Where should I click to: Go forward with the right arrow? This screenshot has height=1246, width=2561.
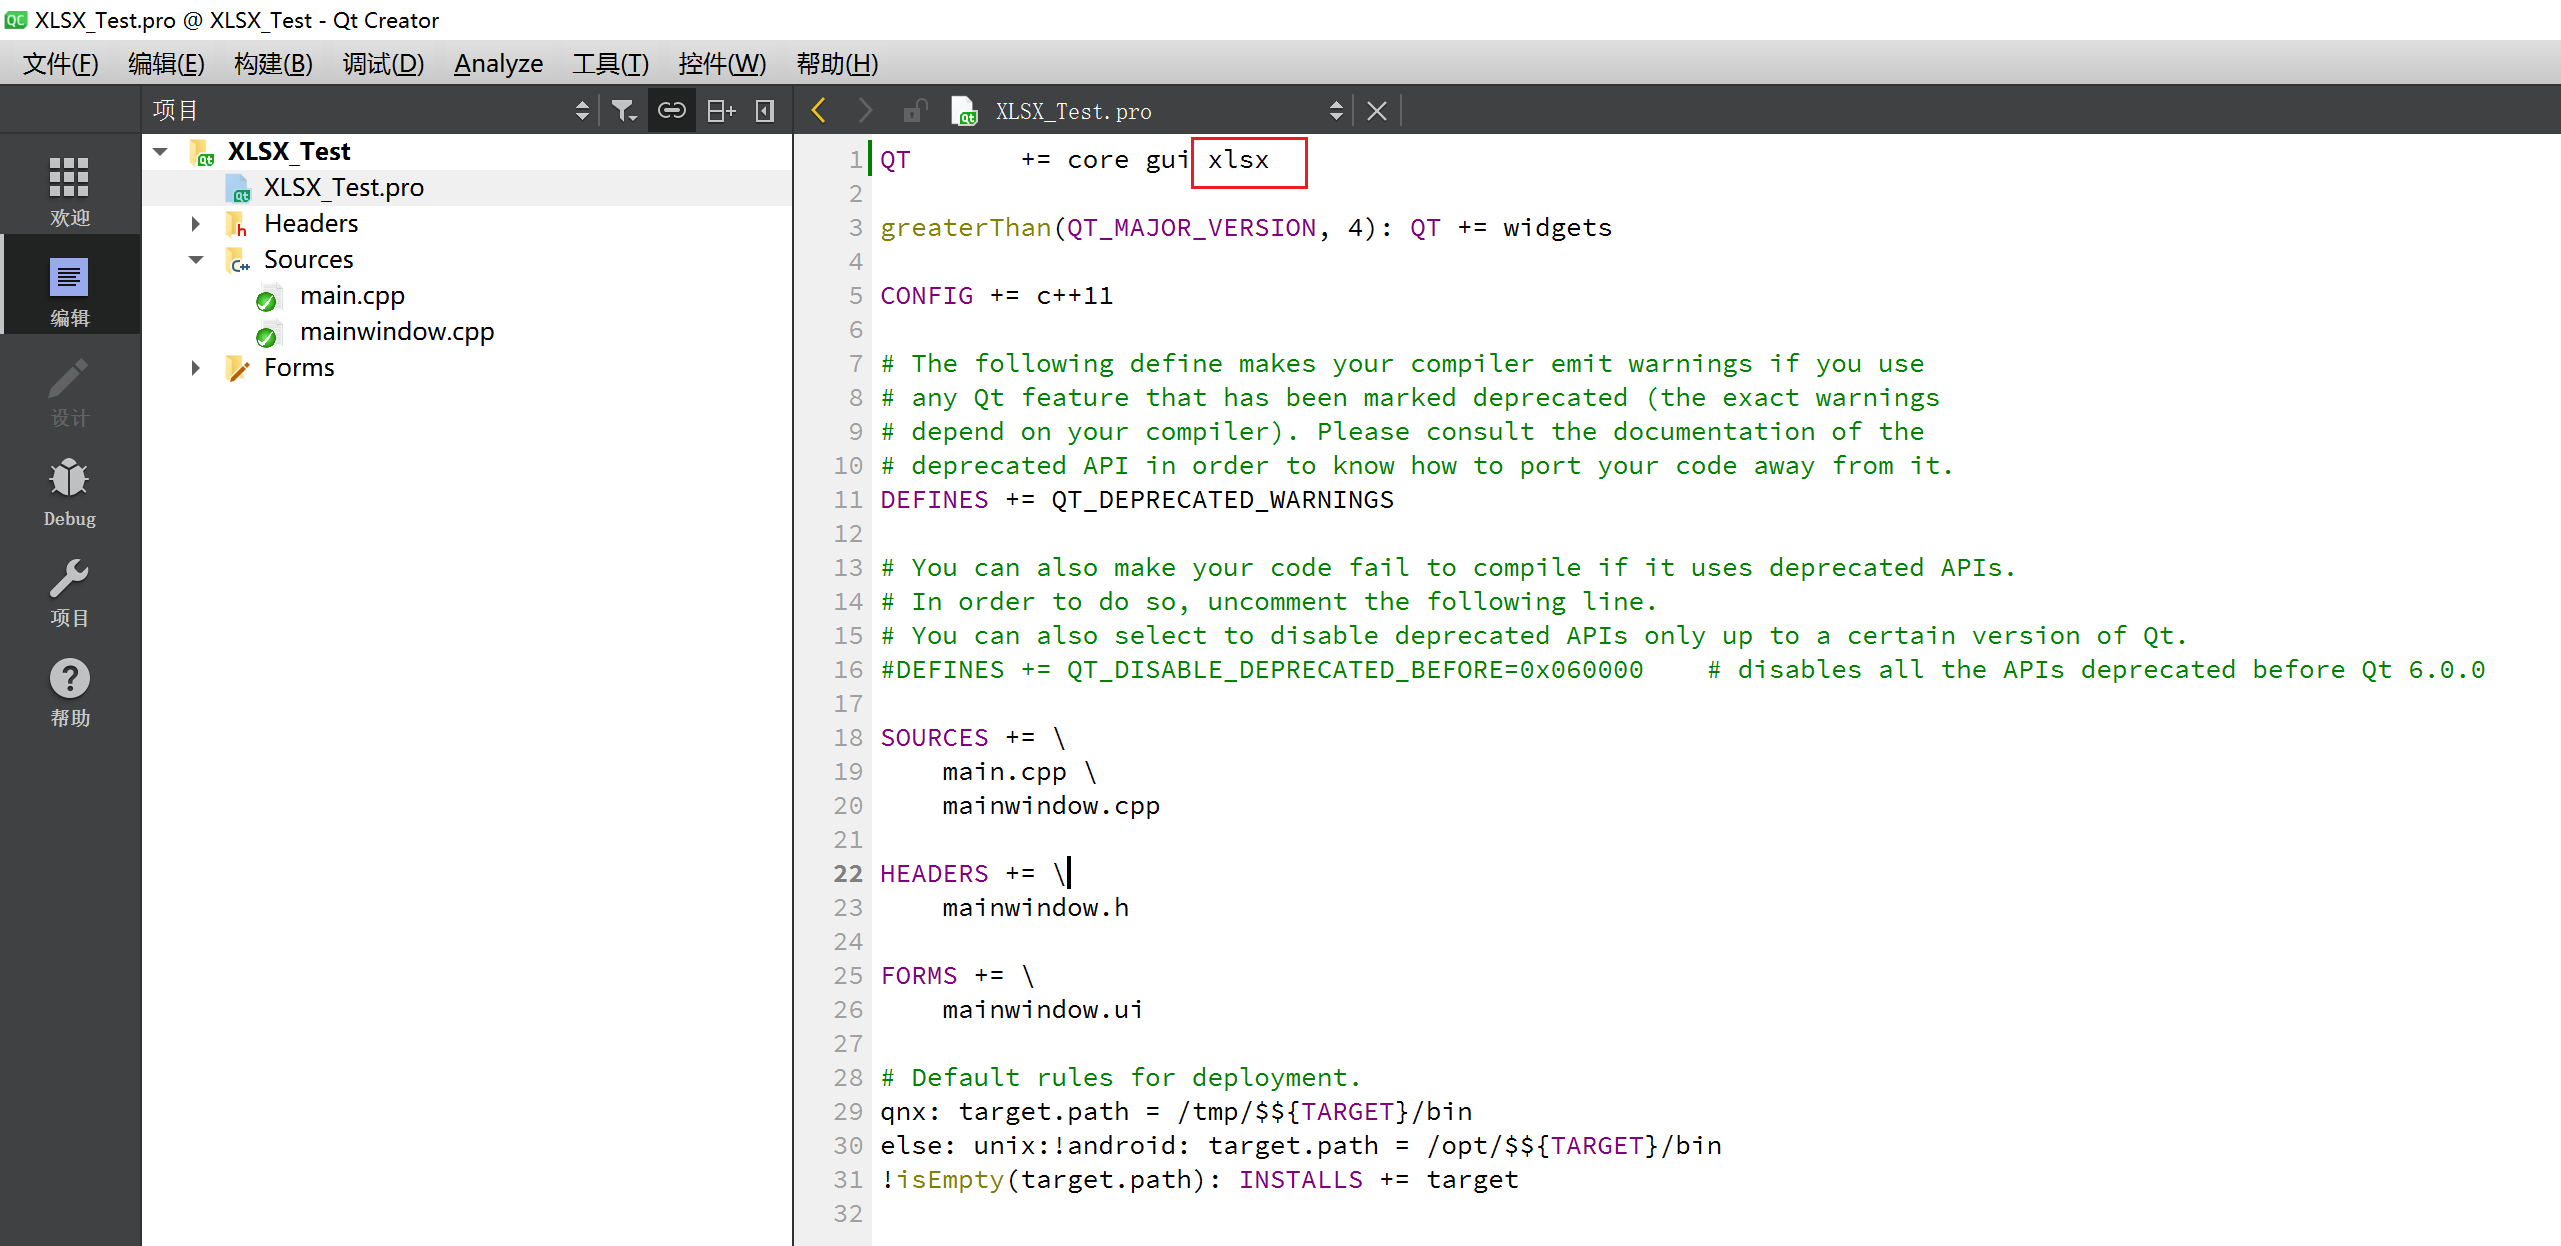[866, 110]
